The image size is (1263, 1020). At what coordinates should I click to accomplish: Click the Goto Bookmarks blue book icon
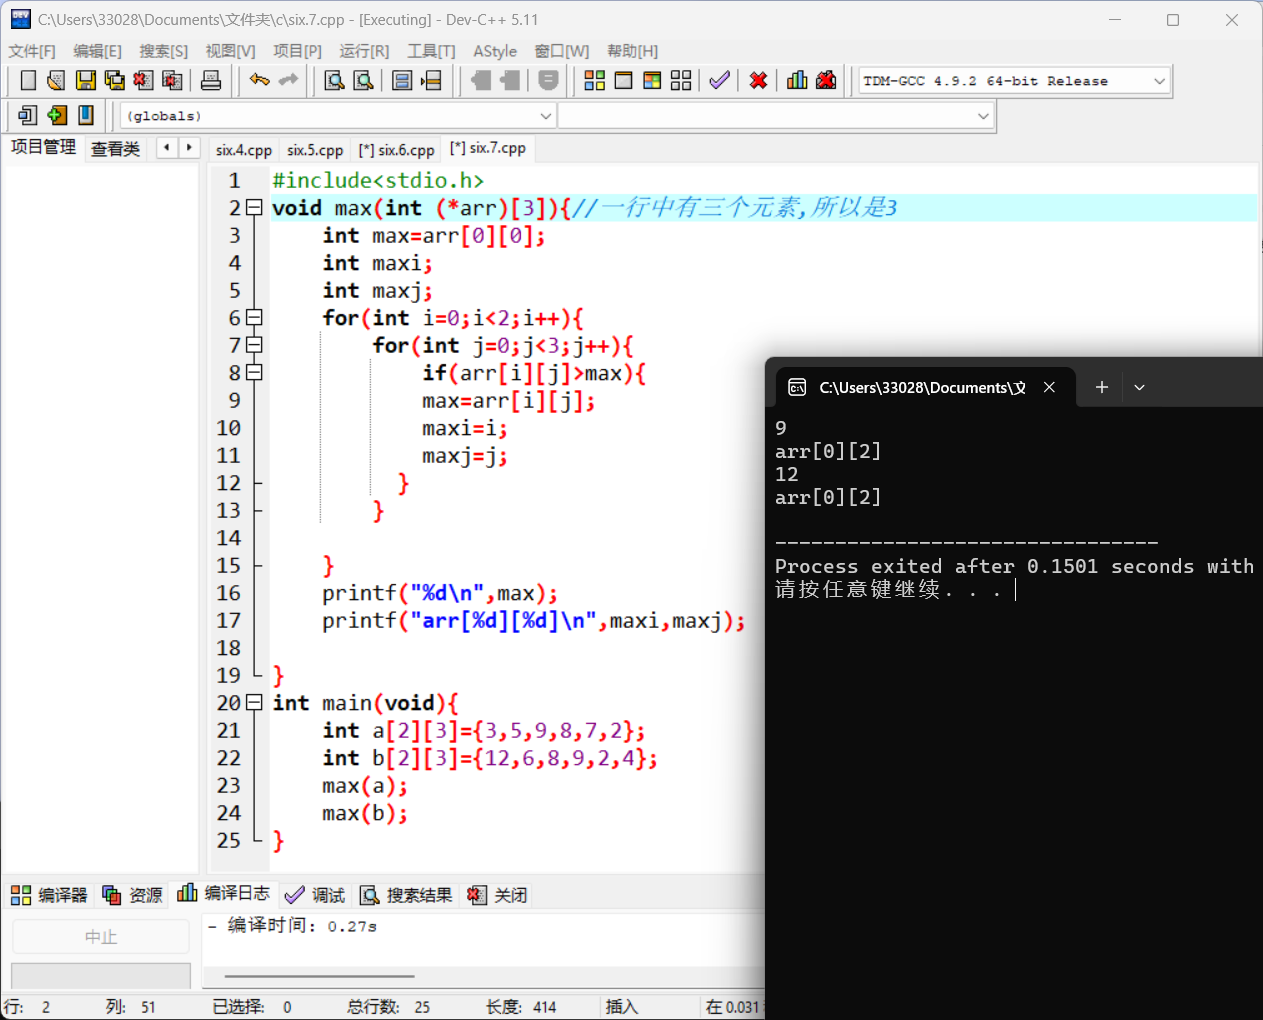pos(86,116)
